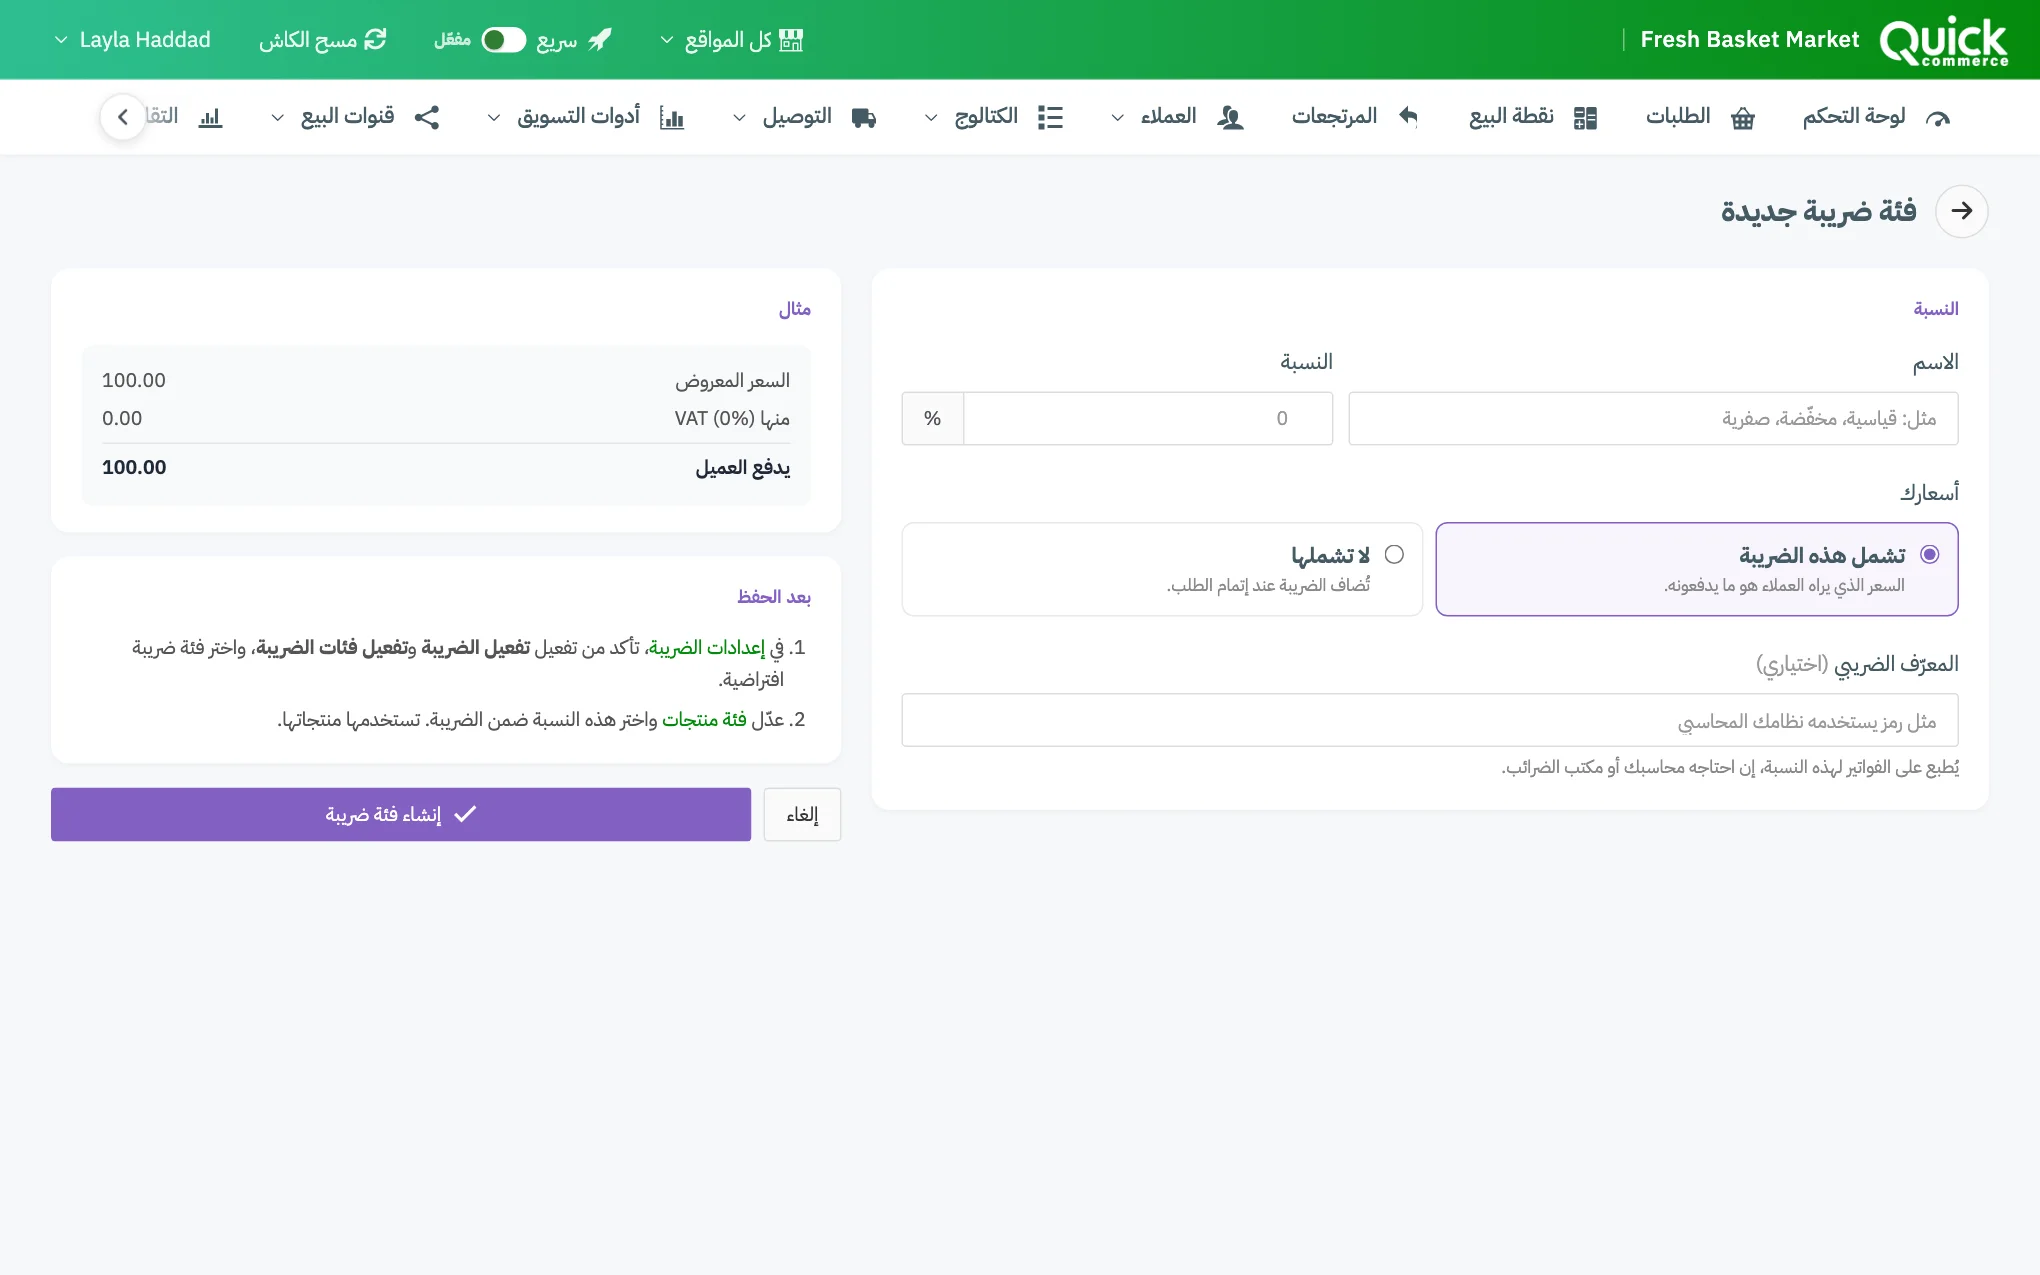This screenshot has height=1275, width=2040.
Task: Open the لوحة التحكم dashboard tab
Action: (x=1876, y=117)
